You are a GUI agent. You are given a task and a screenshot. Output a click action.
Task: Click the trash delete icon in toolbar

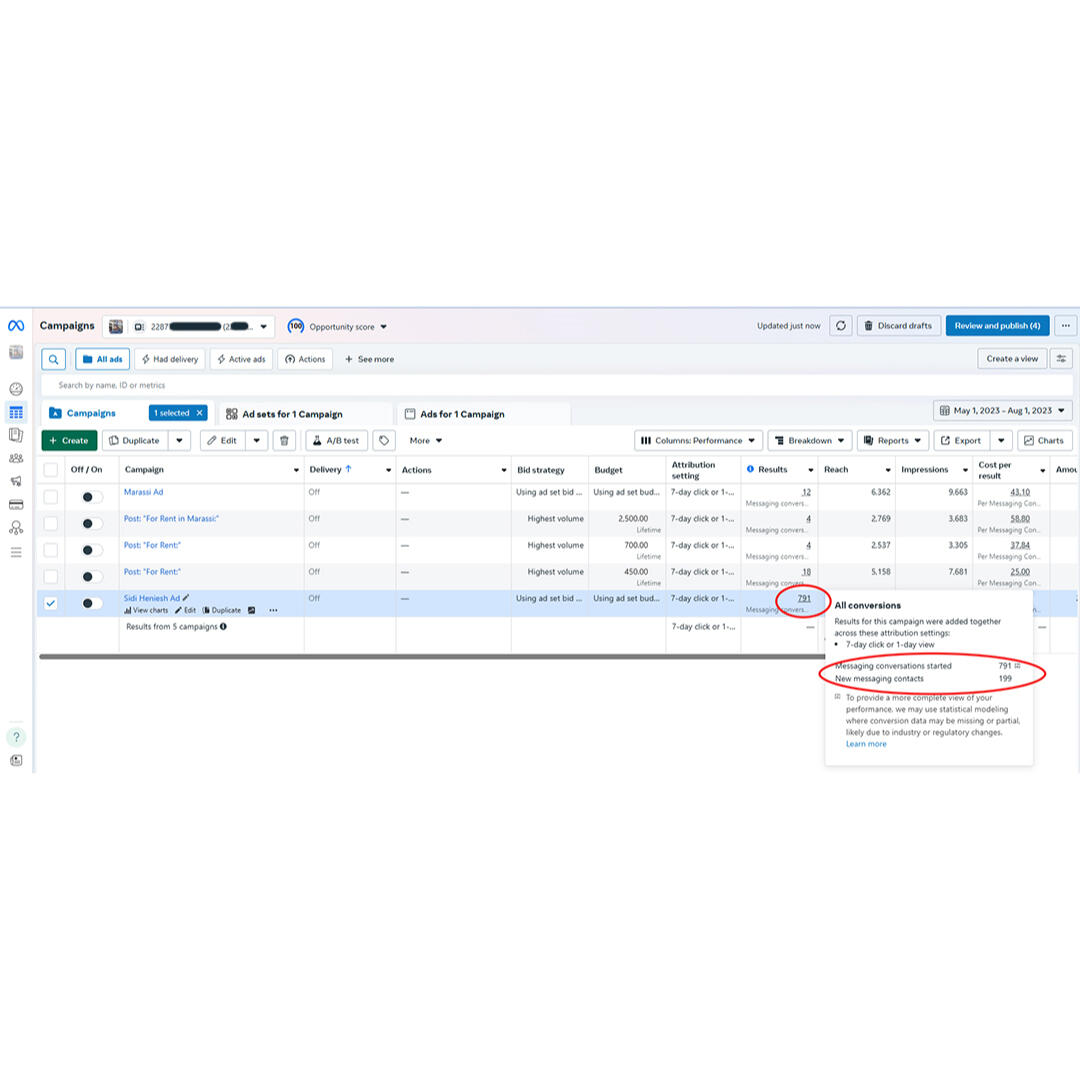point(284,441)
